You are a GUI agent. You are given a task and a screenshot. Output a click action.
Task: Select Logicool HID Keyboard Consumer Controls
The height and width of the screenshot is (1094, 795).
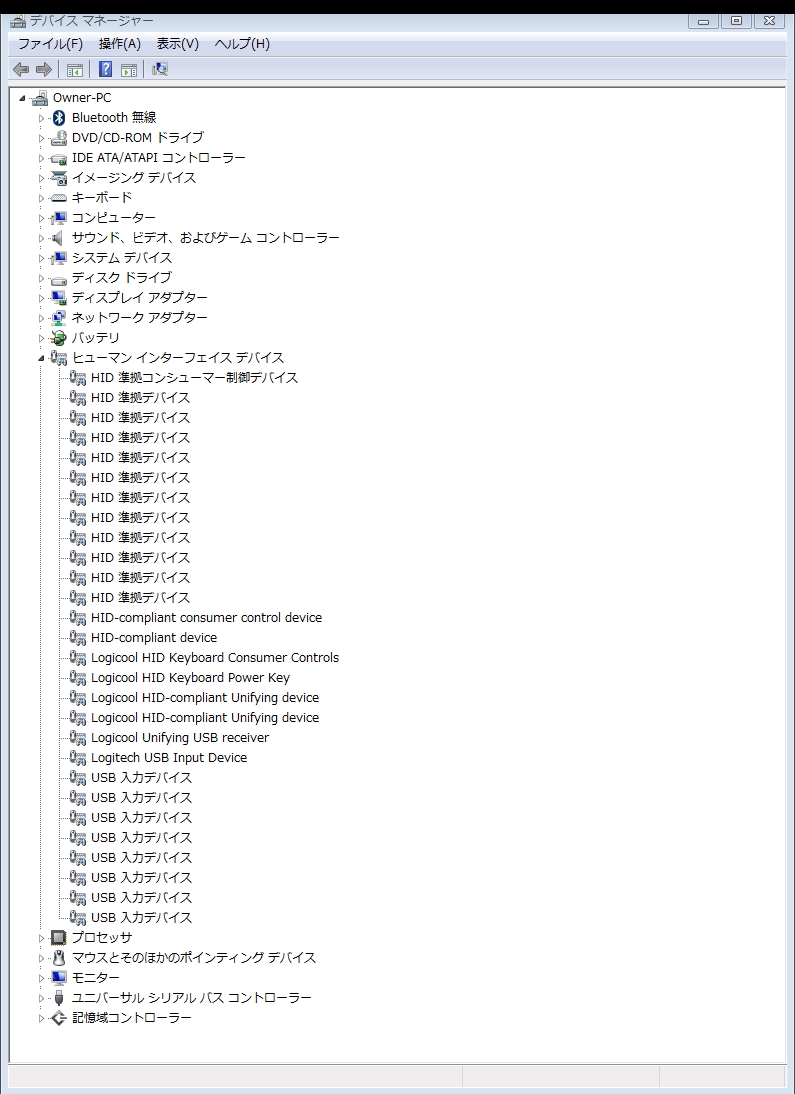[215, 658]
